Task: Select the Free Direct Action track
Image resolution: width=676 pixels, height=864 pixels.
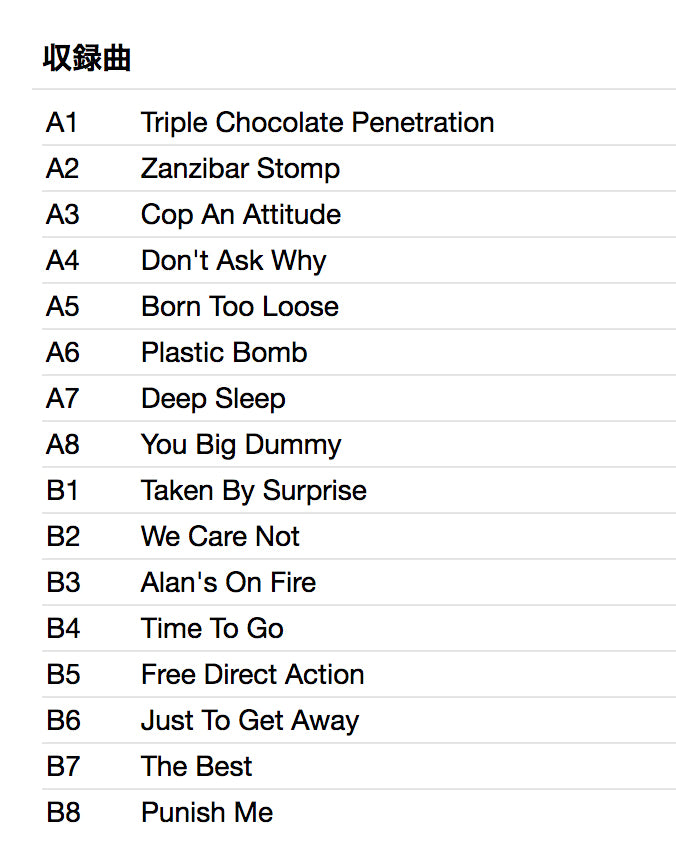Action: pyautogui.click(x=252, y=675)
